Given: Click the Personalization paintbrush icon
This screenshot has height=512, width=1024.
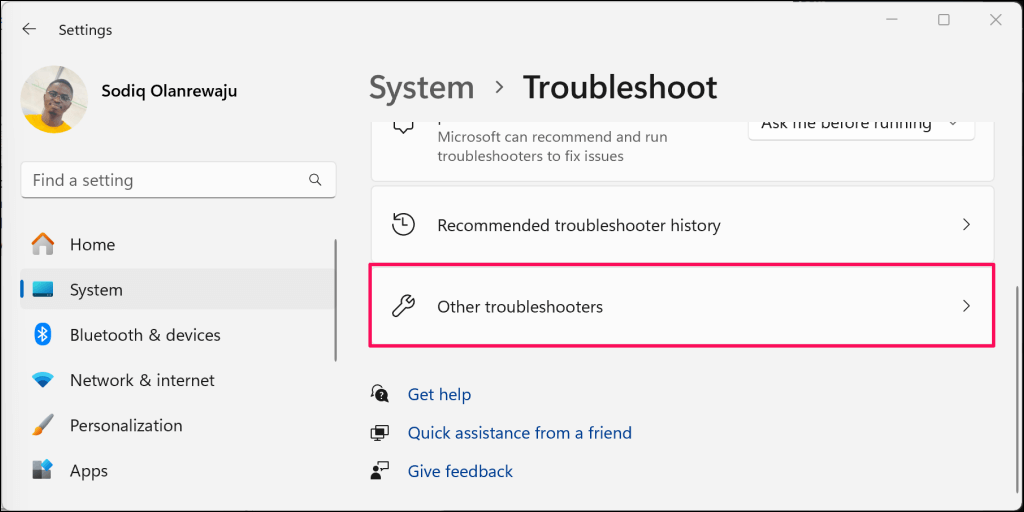Looking at the screenshot, I should (43, 425).
